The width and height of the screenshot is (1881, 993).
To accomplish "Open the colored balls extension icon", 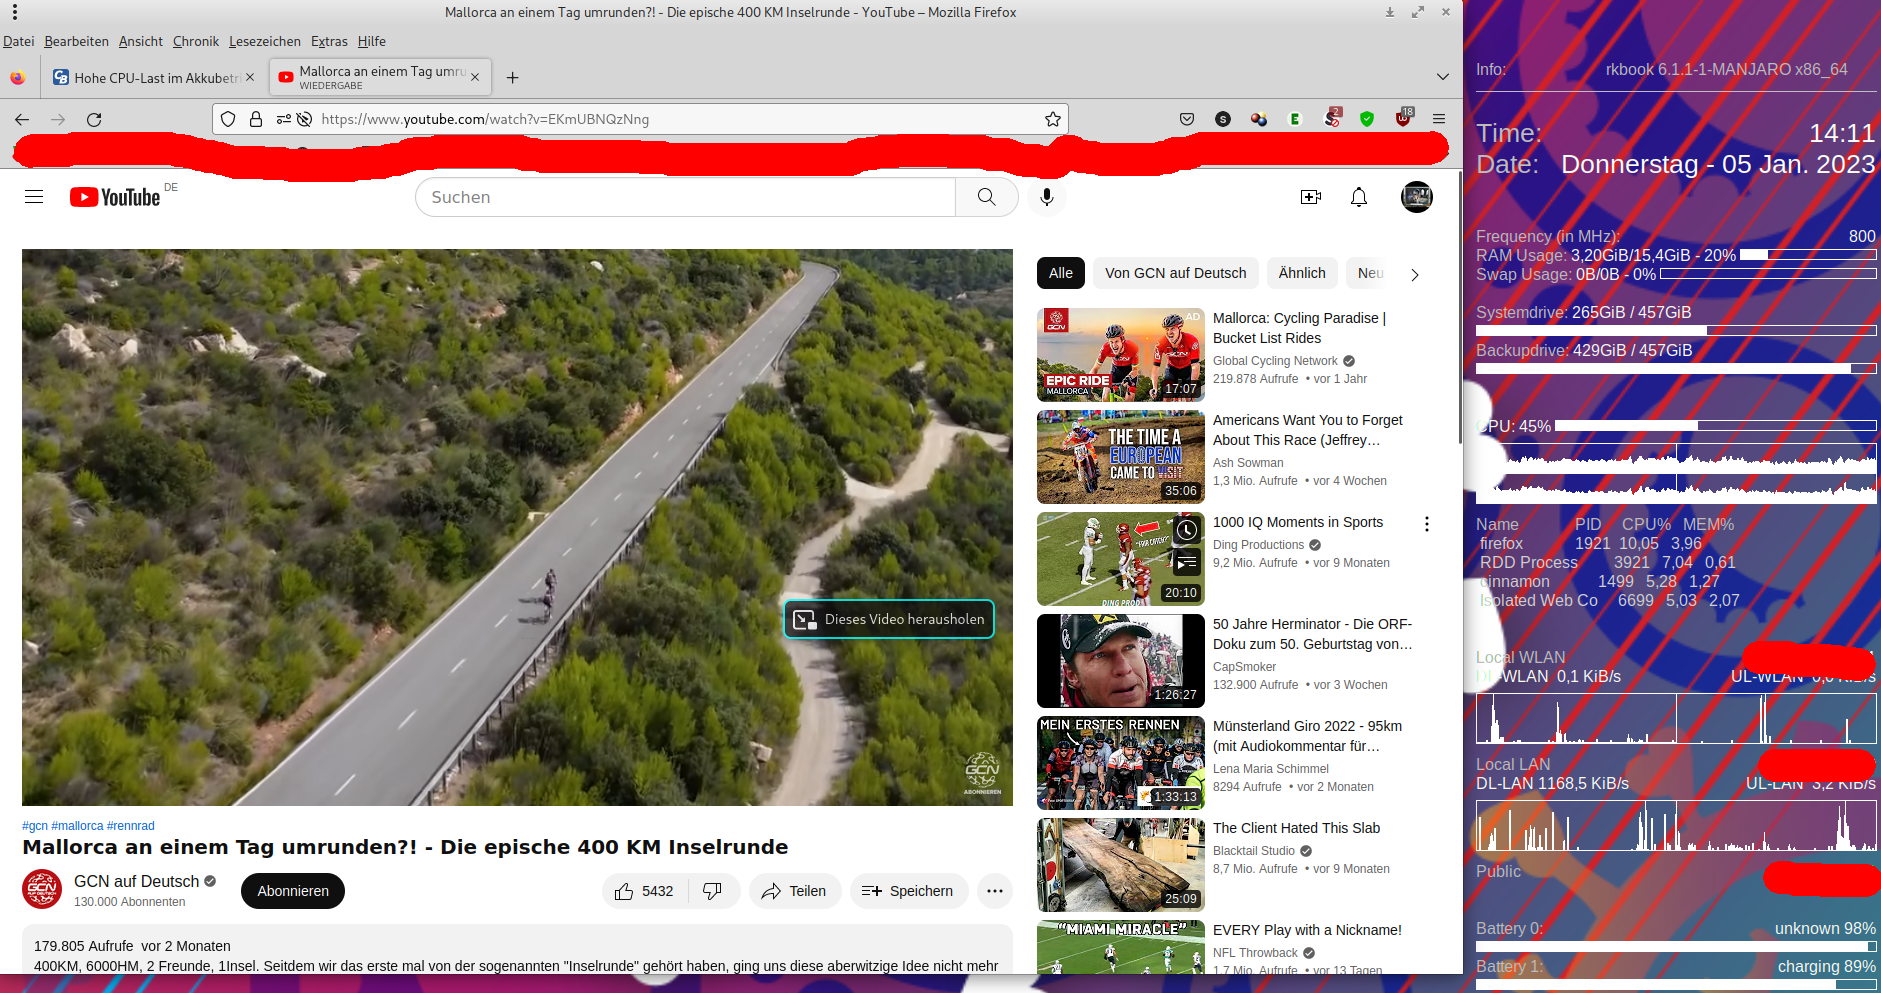I will [1259, 119].
